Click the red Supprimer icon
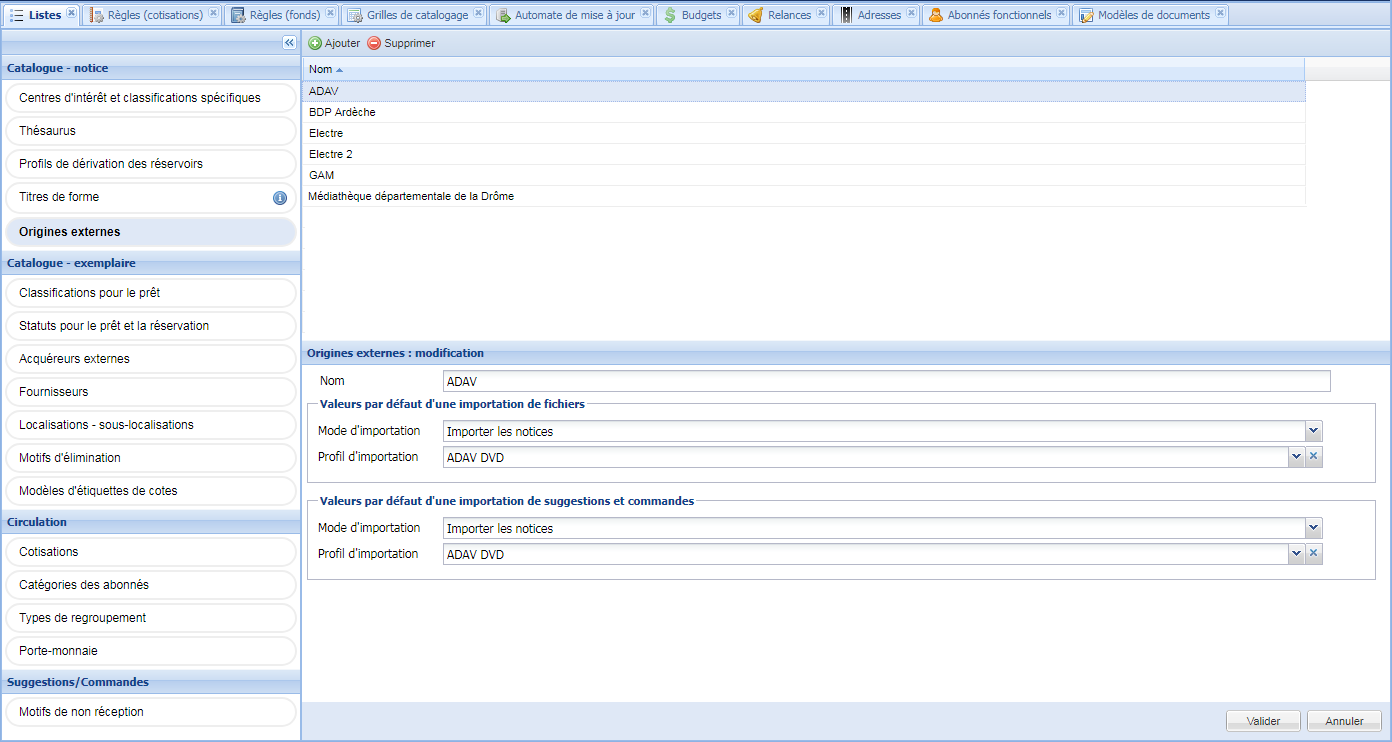 374,44
